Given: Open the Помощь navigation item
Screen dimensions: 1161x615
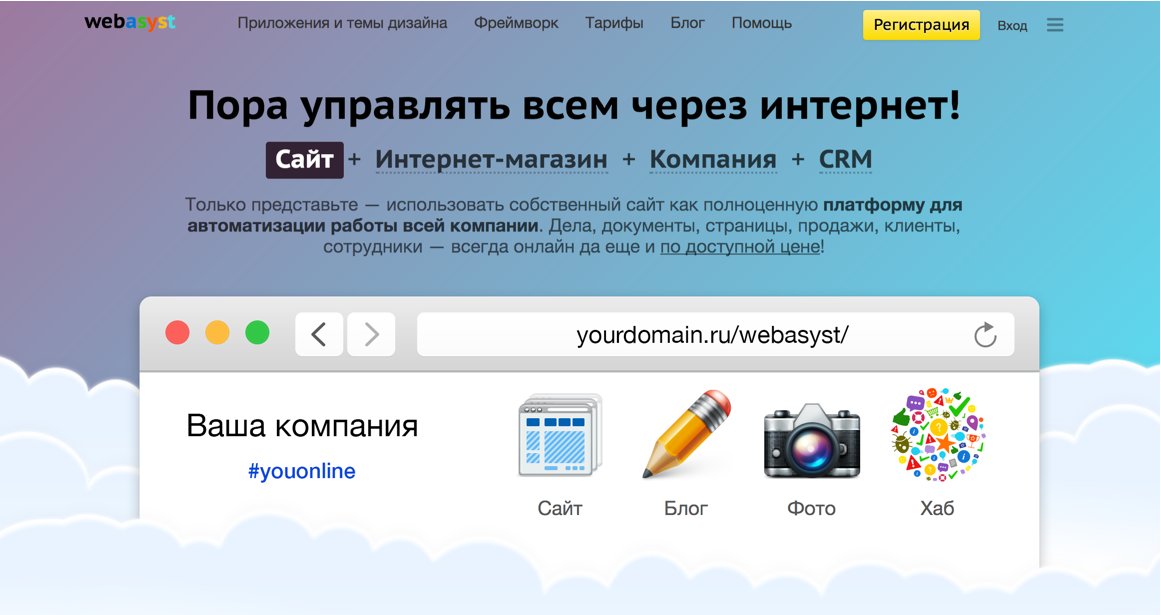Looking at the screenshot, I should [x=761, y=23].
